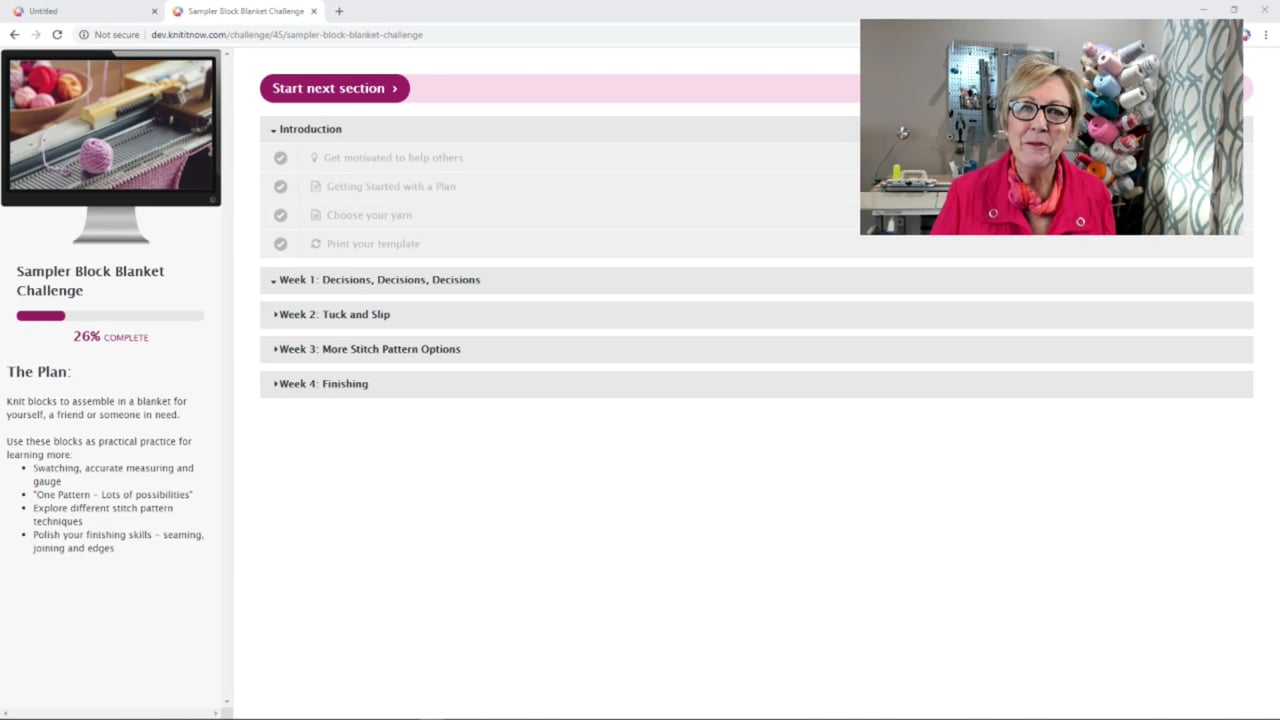Close the Untitled tab
The height and width of the screenshot is (720, 1280).
pyautogui.click(x=154, y=11)
